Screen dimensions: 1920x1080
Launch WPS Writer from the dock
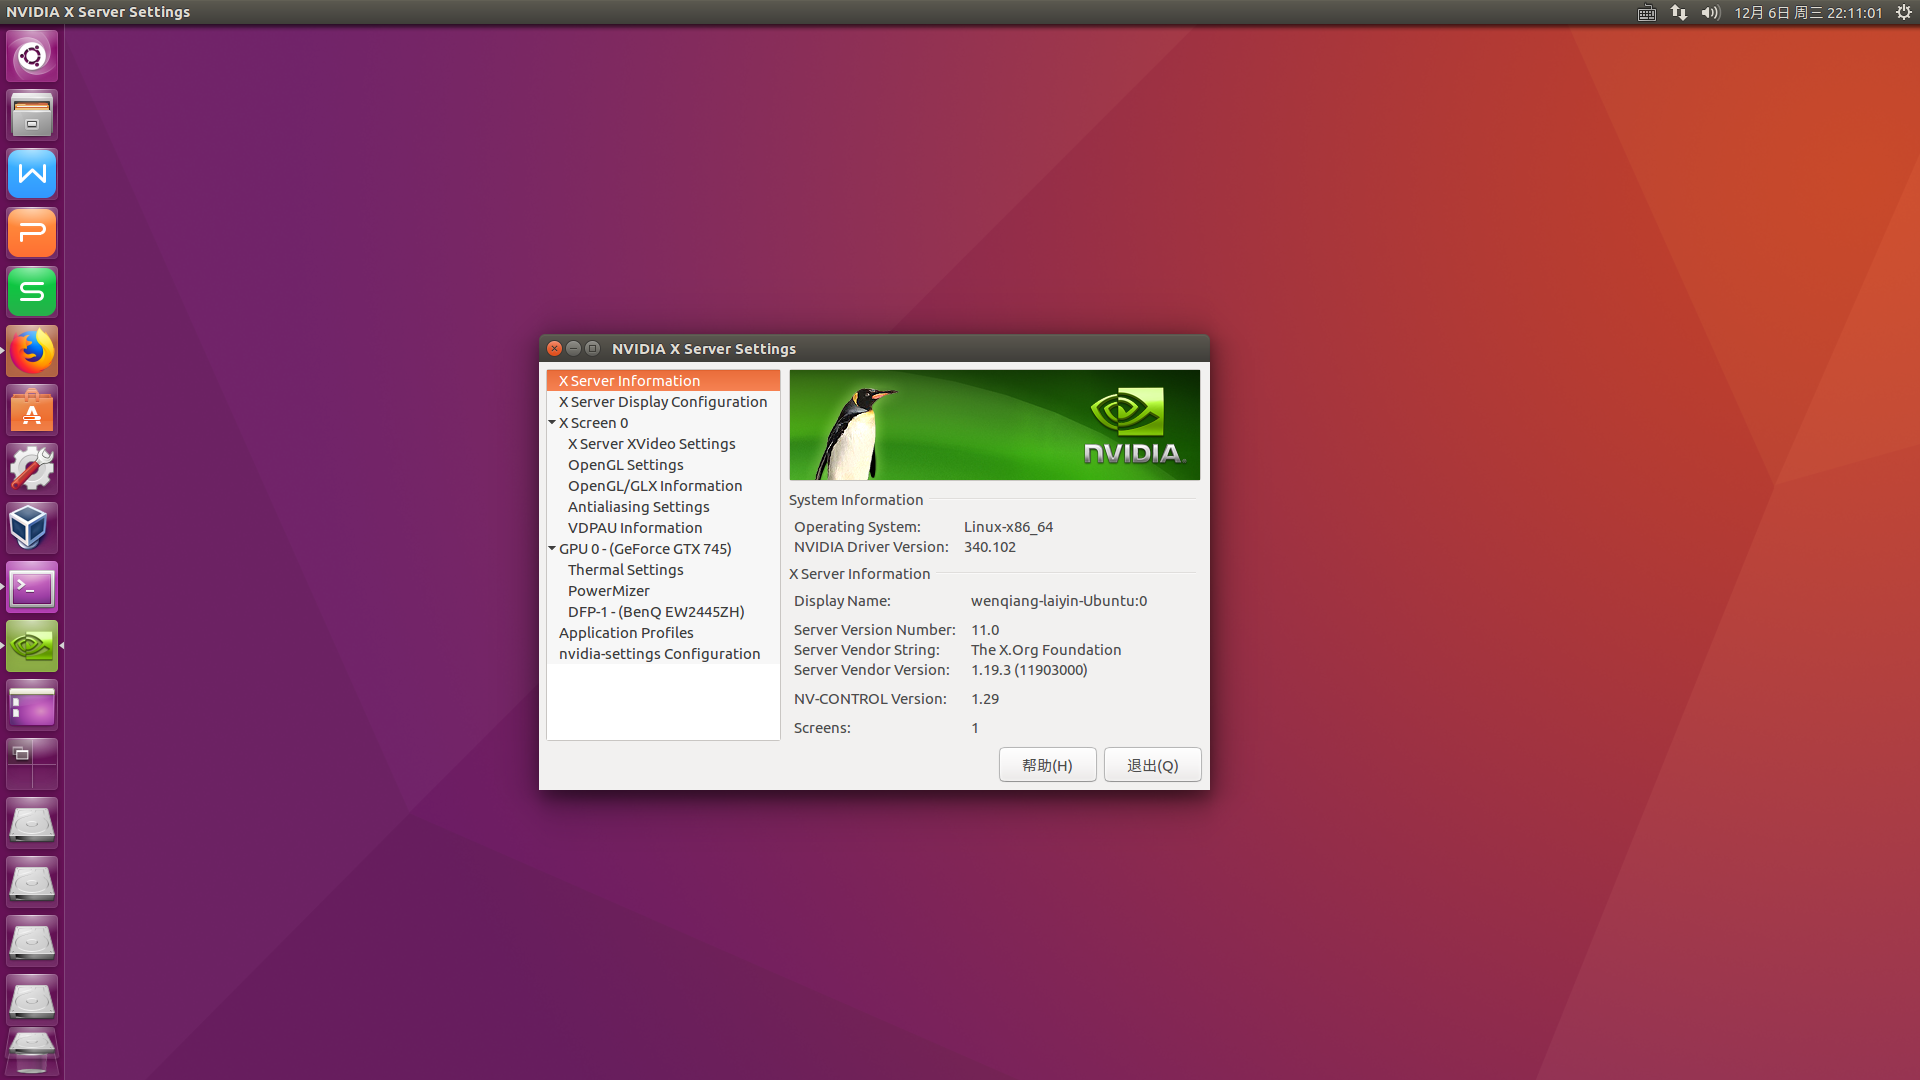(32, 174)
